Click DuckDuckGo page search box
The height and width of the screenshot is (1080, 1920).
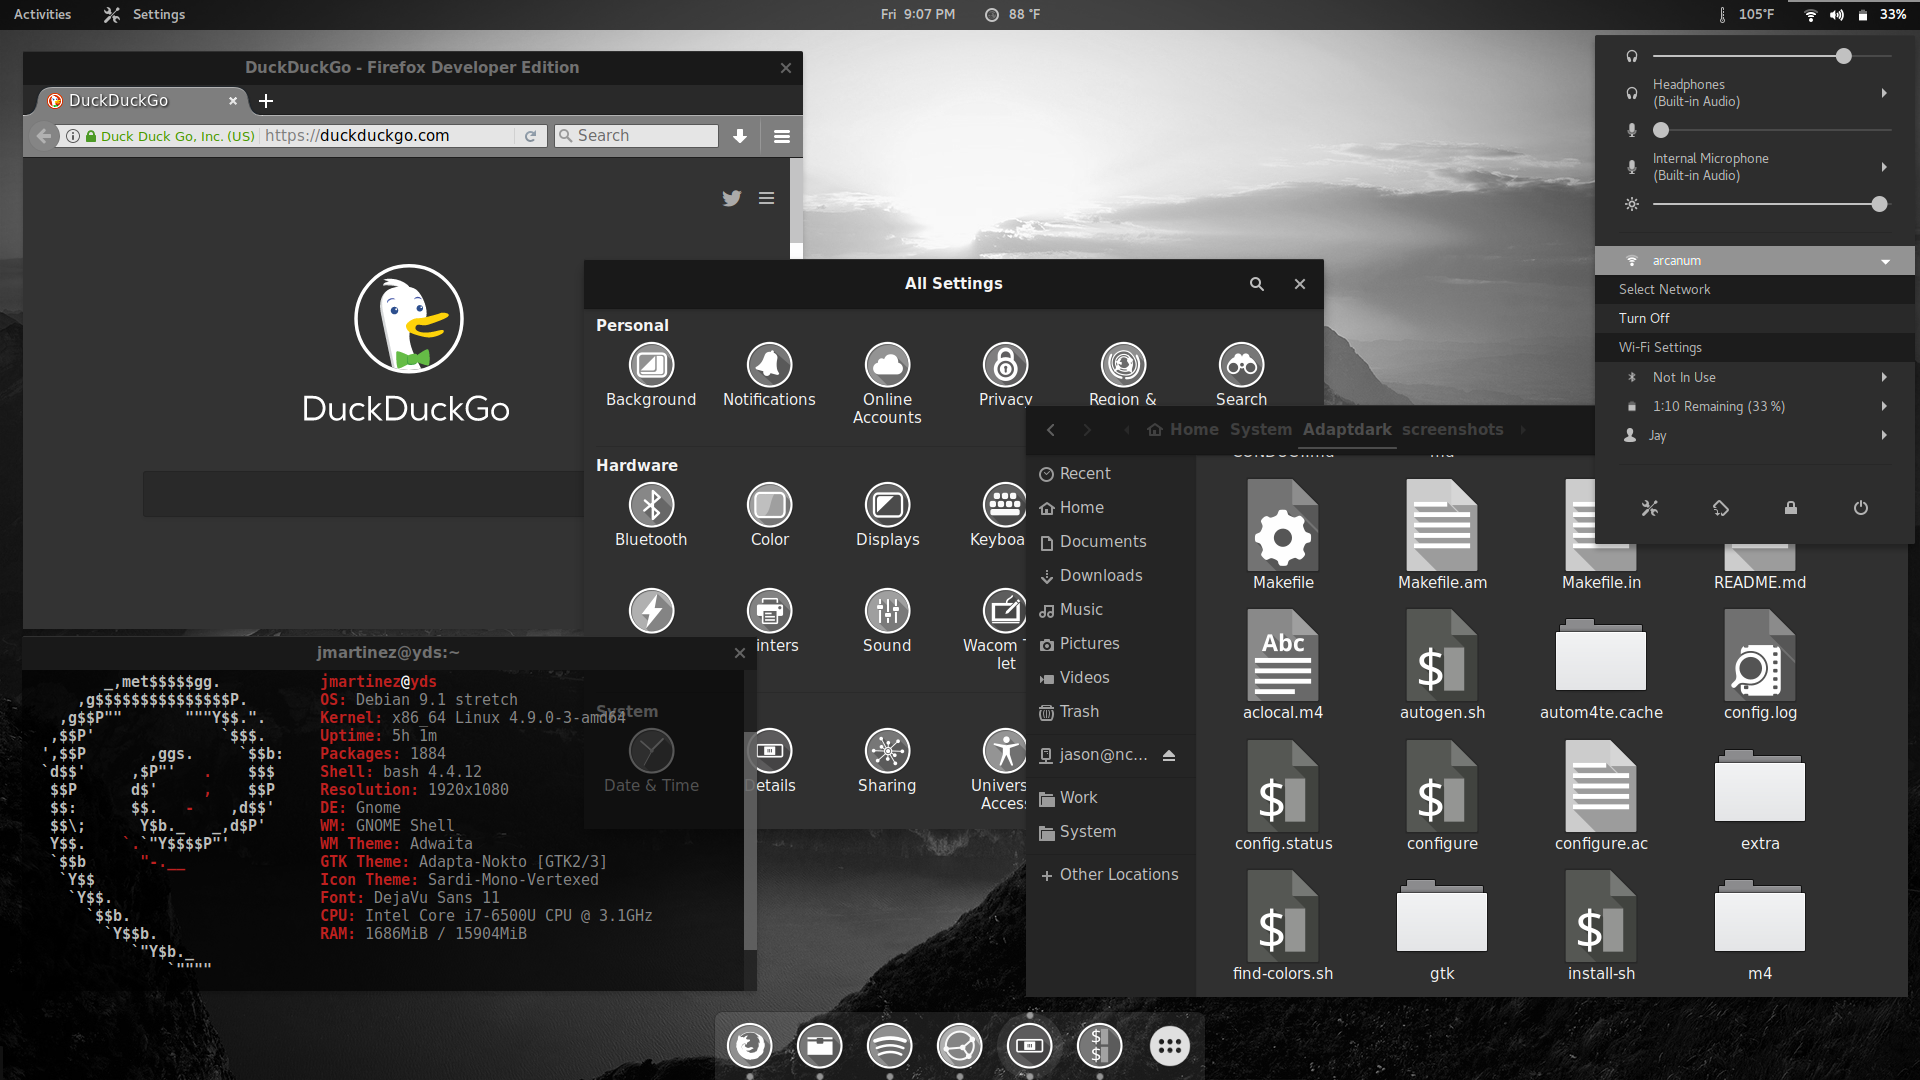363,494
